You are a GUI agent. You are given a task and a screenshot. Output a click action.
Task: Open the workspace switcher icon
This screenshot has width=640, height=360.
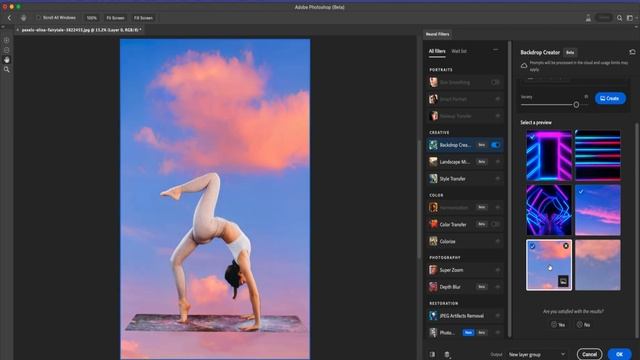pyautogui.click(x=630, y=18)
